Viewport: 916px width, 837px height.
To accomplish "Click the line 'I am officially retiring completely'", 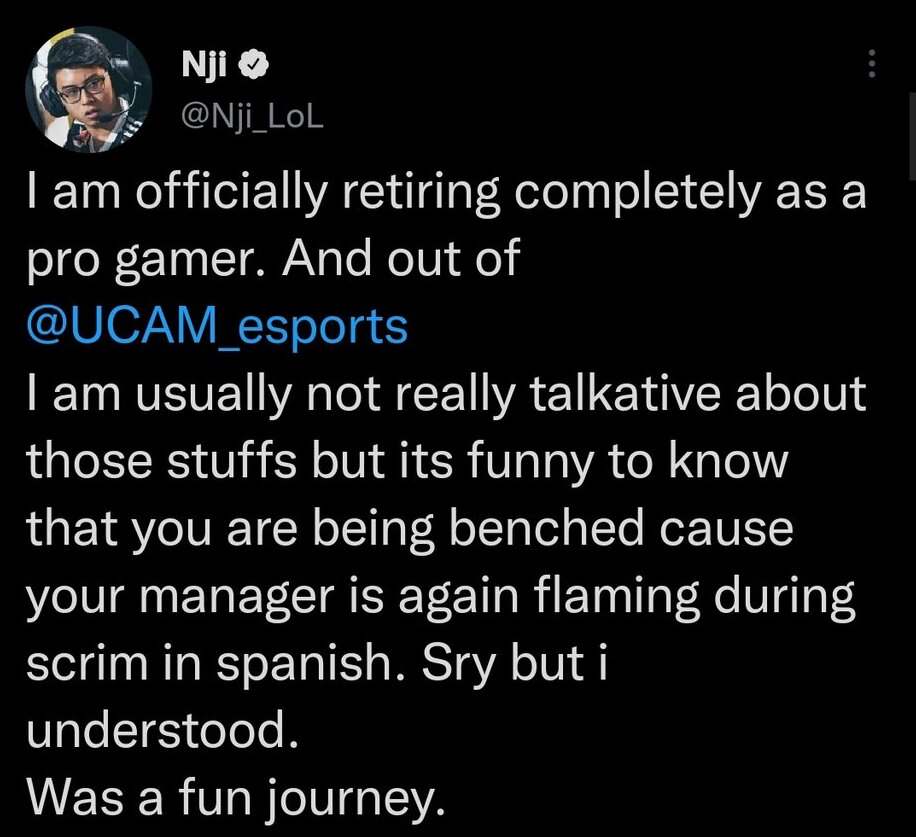I will 446,194.
